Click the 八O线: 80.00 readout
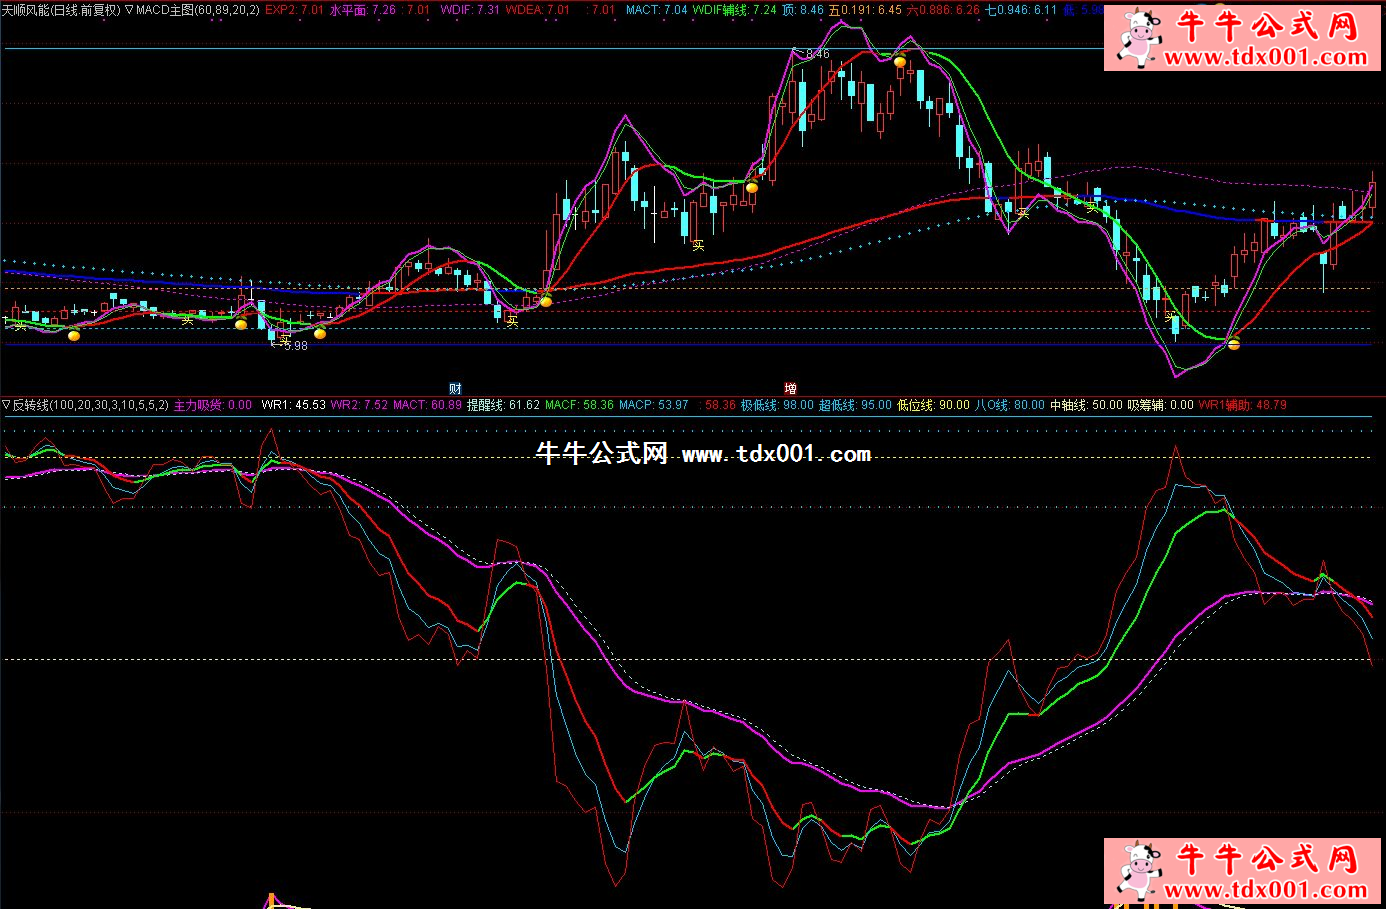Screen dimensions: 1386x909 pyautogui.click(x=1010, y=405)
